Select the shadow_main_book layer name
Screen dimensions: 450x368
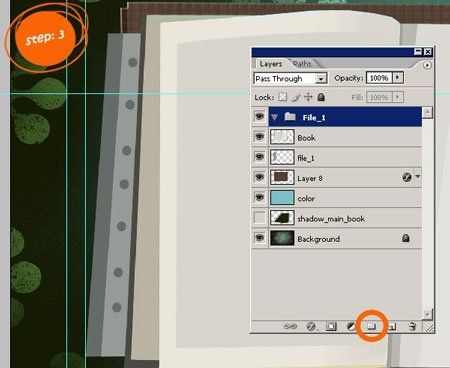click(331, 219)
